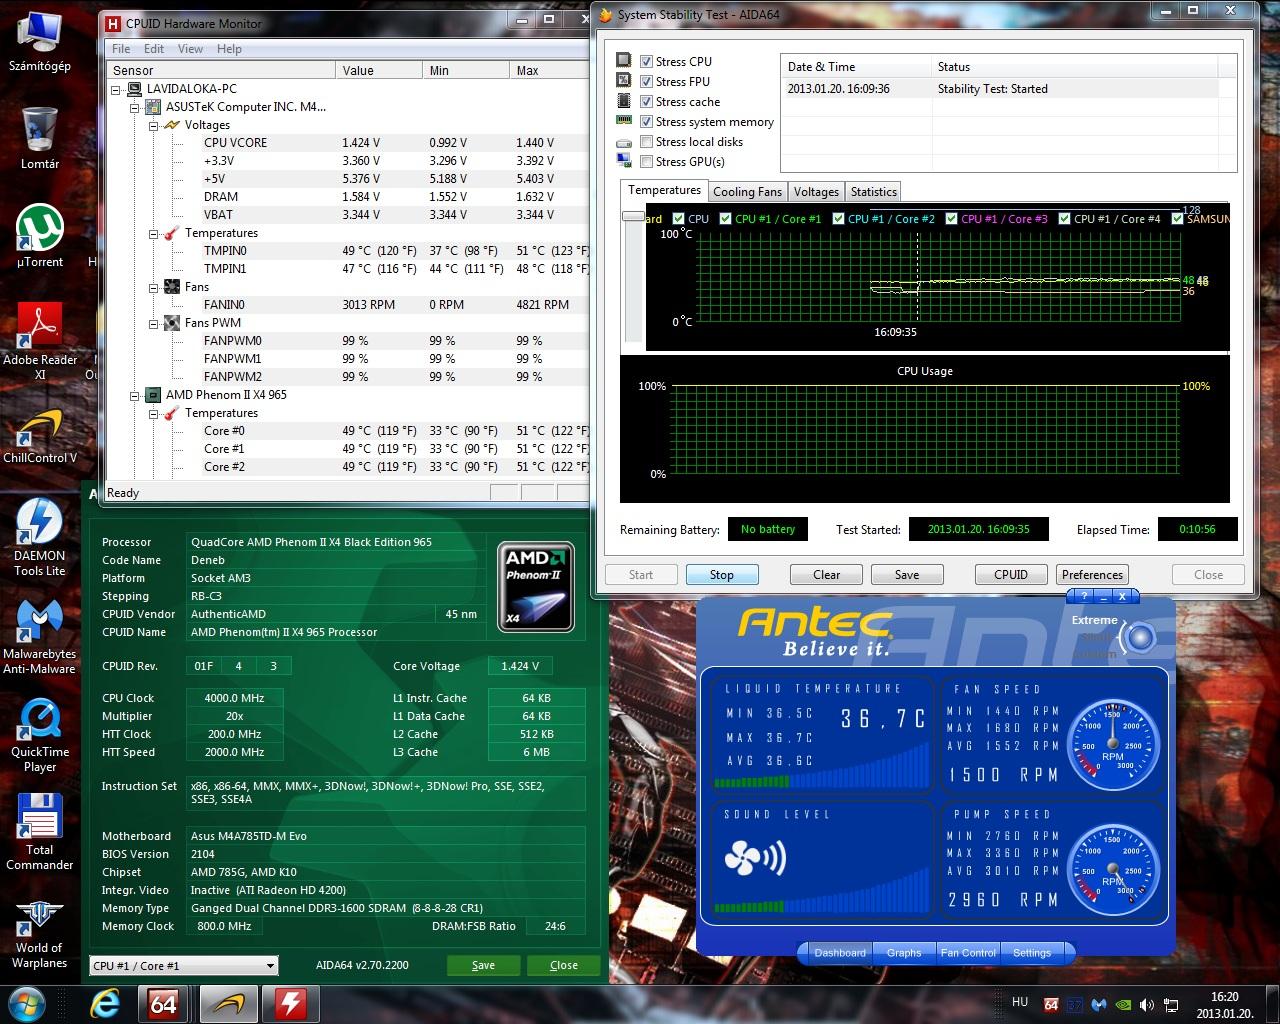Screen dimensions: 1280x1024
Task: Switch to Voltages tab in AIDA64
Action: point(816,192)
